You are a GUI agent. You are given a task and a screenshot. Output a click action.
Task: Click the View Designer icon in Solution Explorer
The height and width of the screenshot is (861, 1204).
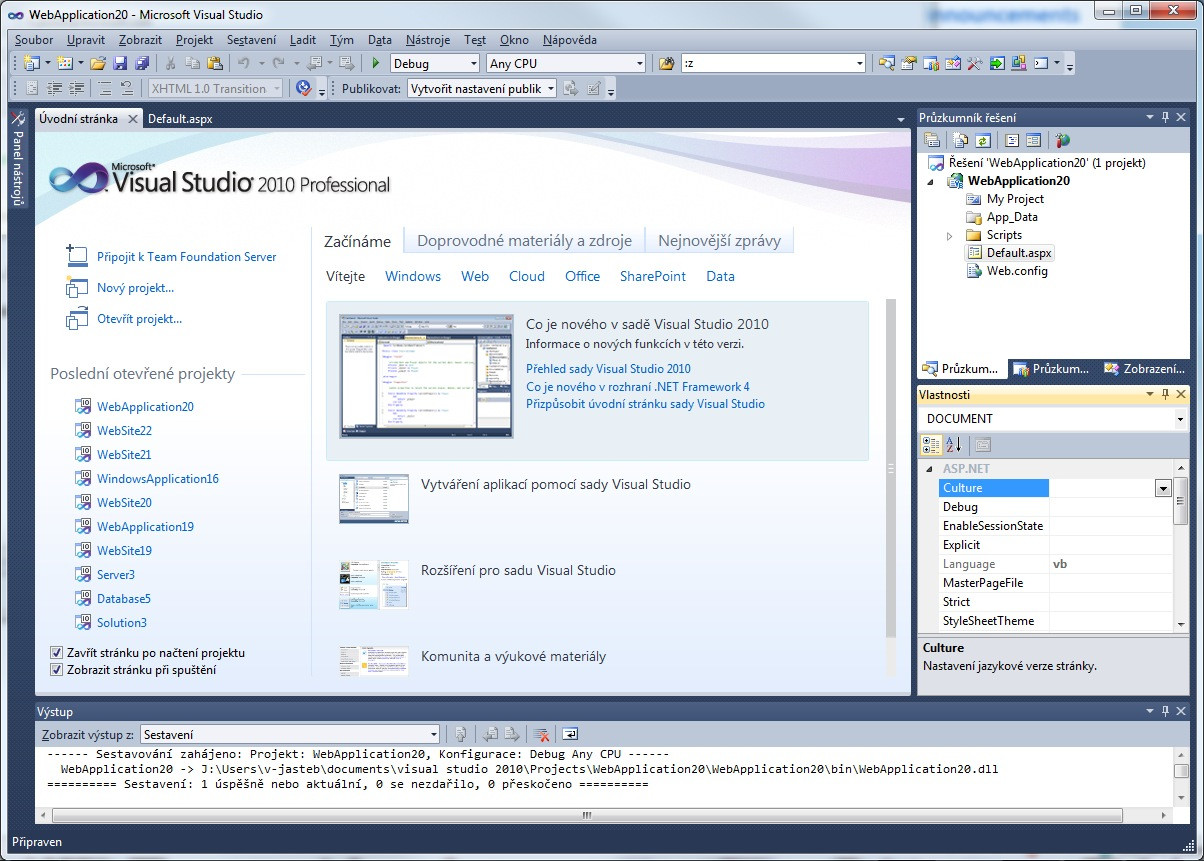(x=1034, y=140)
